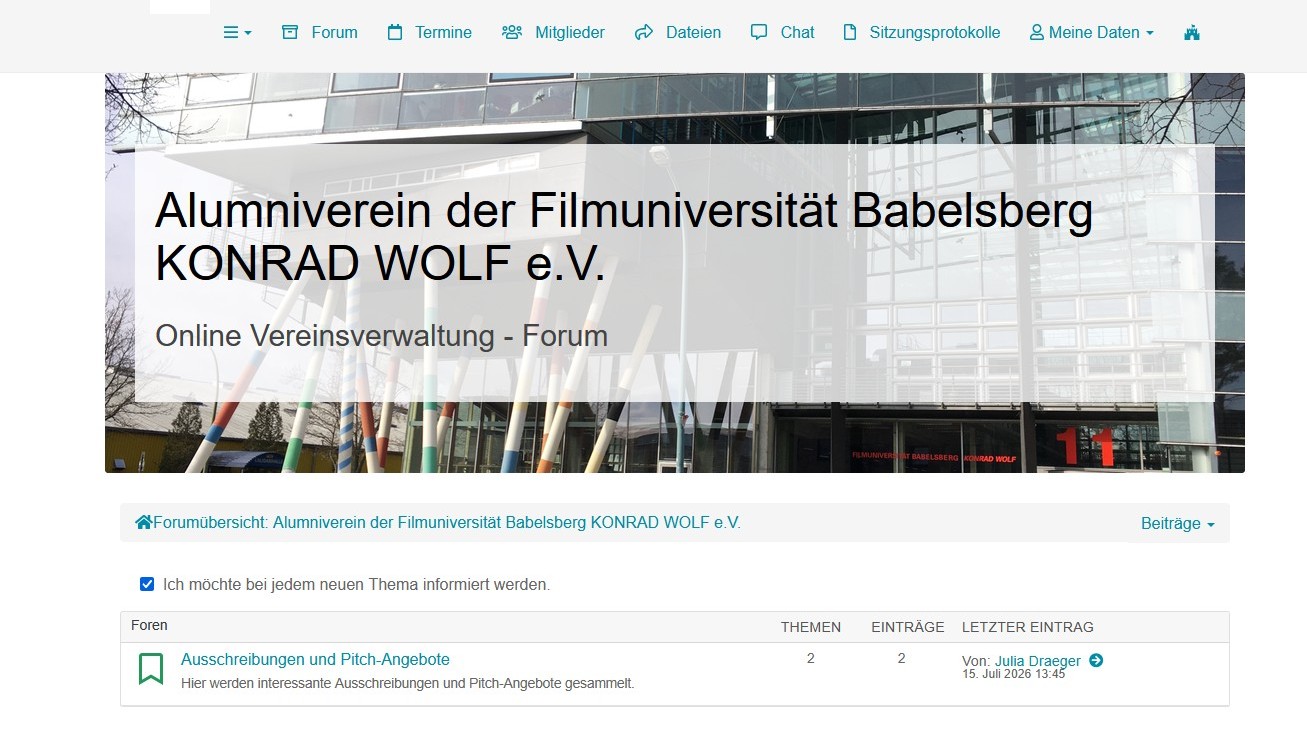This screenshot has width=1307, height=735.
Task: Open Sitzungsprotokolle from the navbar
Action: click(x=935, y=32)
